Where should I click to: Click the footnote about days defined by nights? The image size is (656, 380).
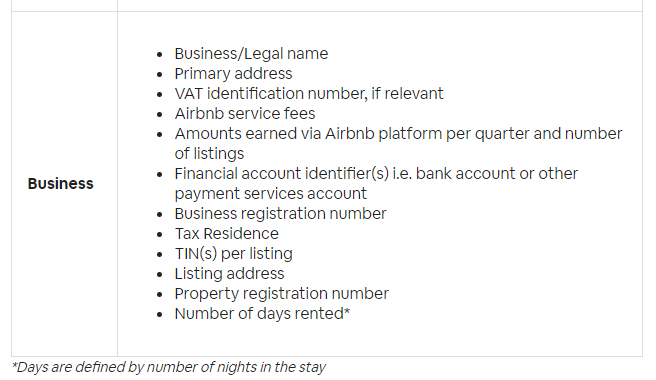click(169, 367)
